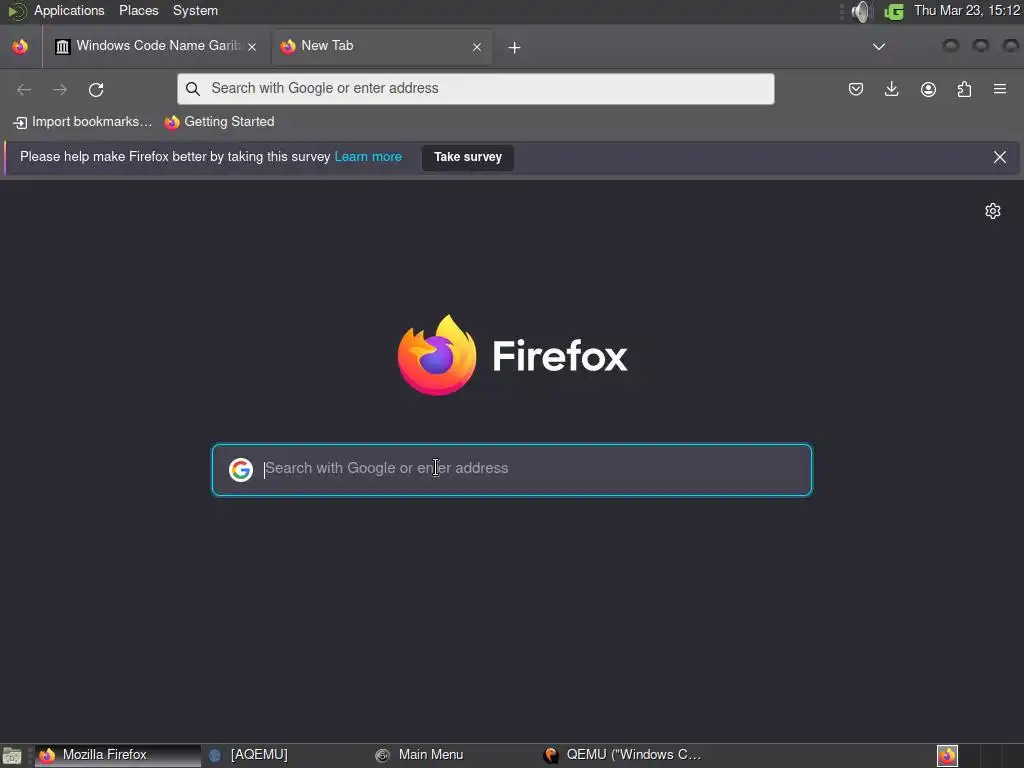Click the top address bar field
The width and height of the screenshot is (1024, 768).
(x=475, y=89)
